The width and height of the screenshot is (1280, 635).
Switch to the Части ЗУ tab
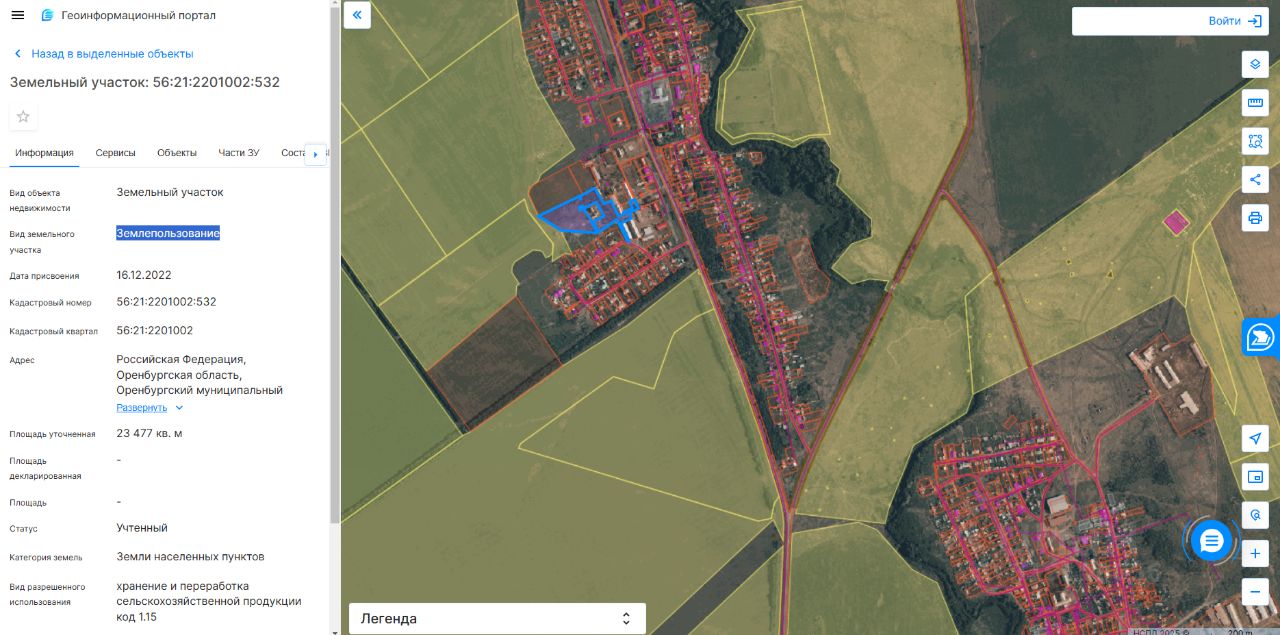point(239,153)
